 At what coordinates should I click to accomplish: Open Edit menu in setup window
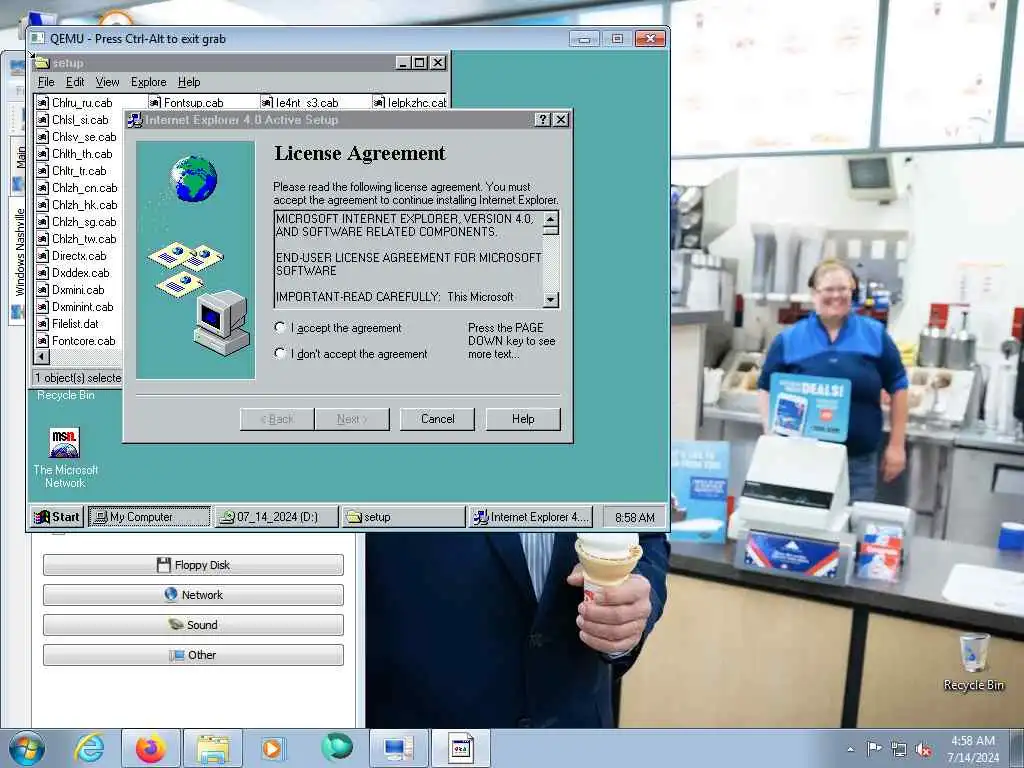click(75, 82)
